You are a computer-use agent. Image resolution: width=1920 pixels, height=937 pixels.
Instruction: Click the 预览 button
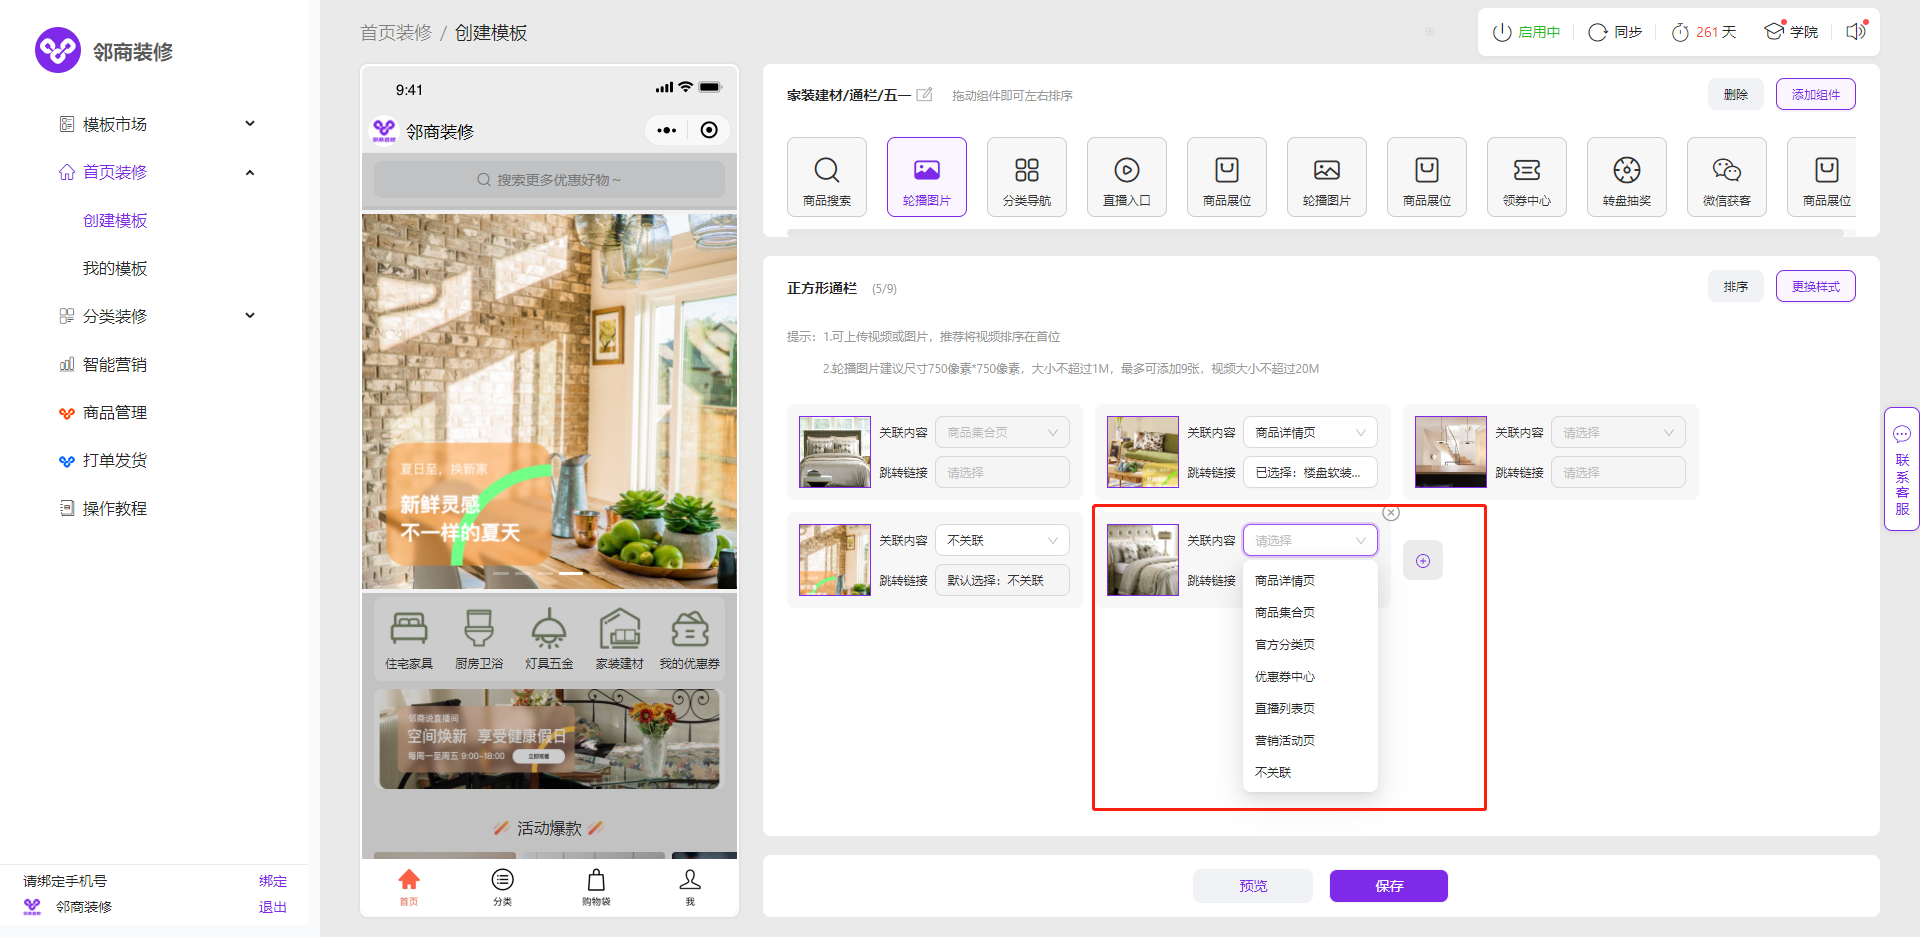[1253, 886]
